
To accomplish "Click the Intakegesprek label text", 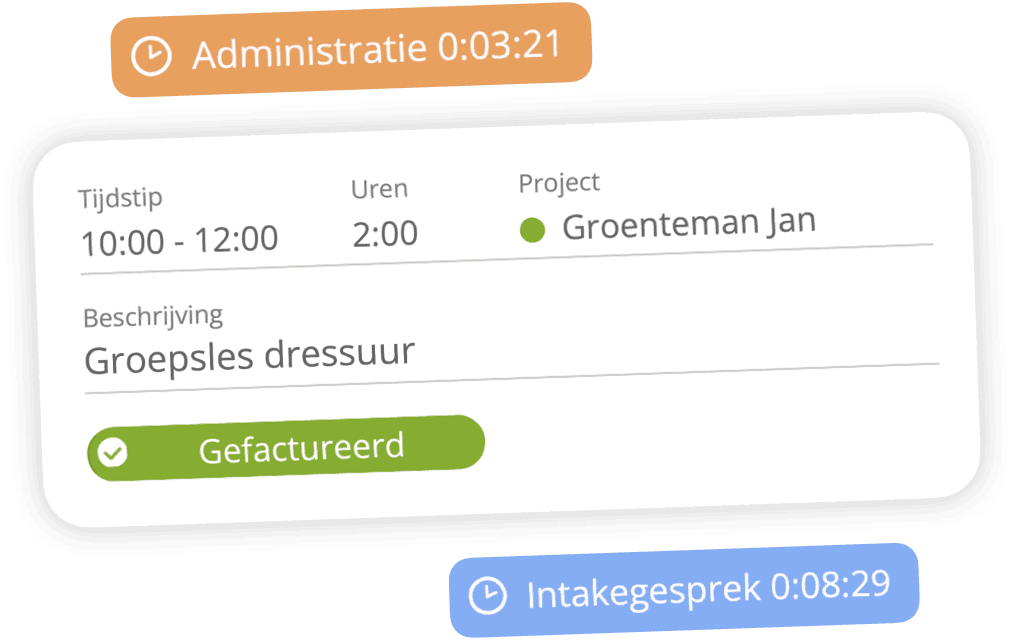I will pyautogui.click(x=643, y=592).
